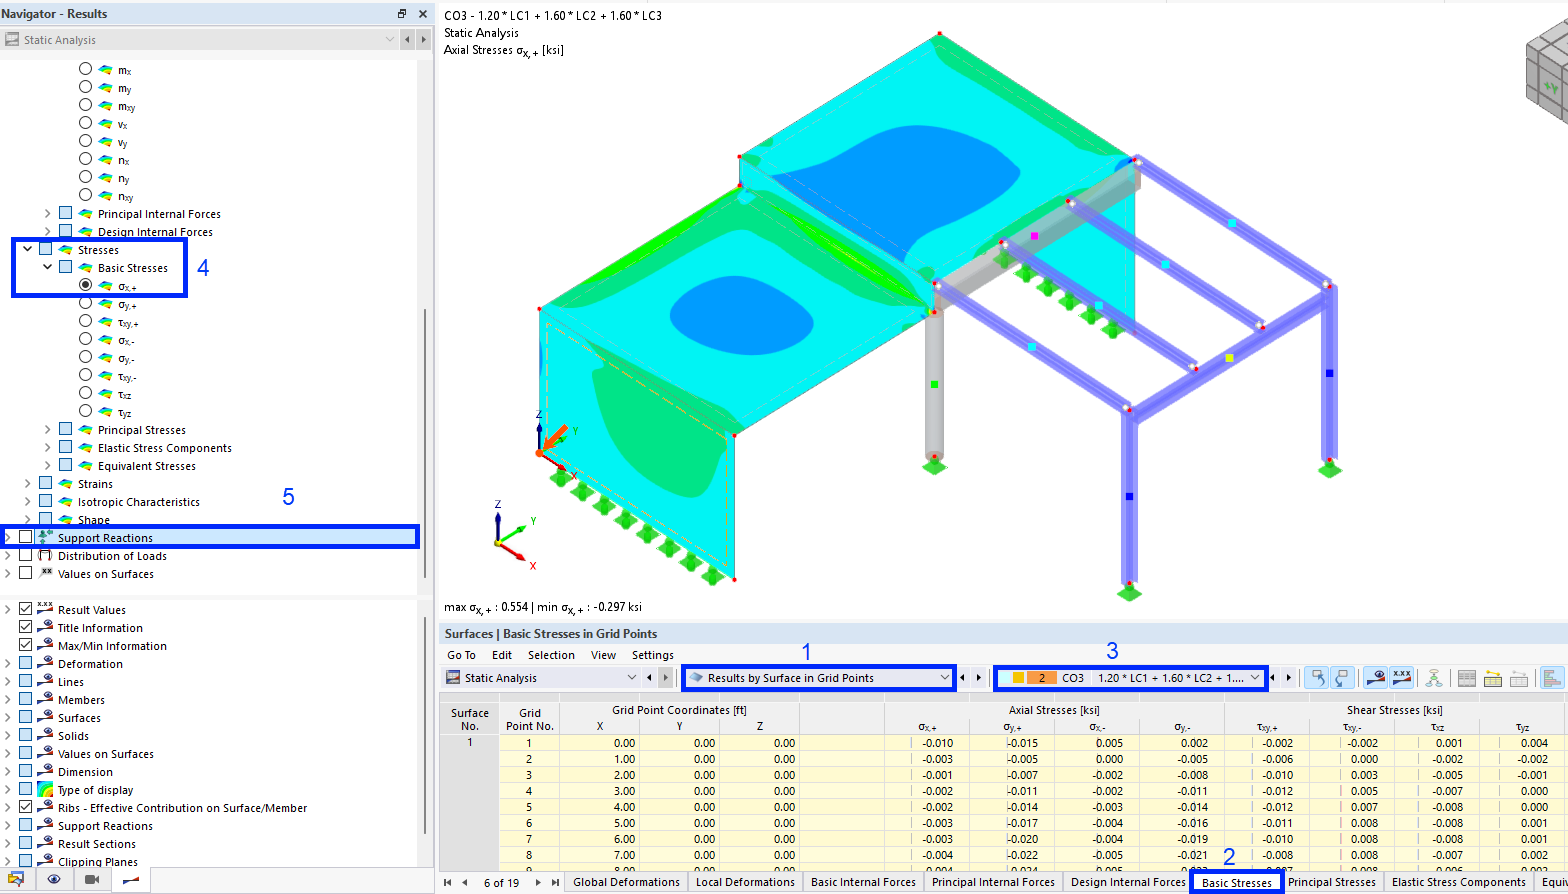Switch to the Principal Stresses tab
Screen dimensions: 1568x894
tap(1332, 882)
